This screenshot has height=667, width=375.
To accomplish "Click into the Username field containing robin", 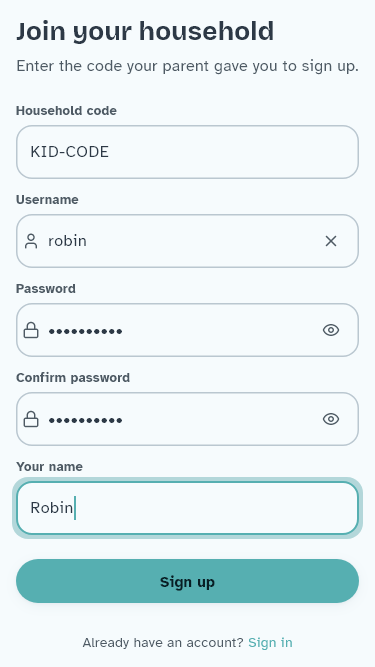I will (188, 241).
